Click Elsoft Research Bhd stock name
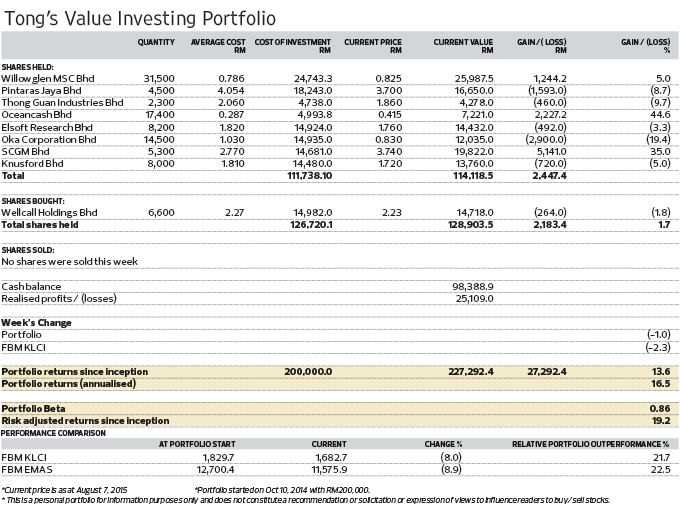 (x=47, y=127)
